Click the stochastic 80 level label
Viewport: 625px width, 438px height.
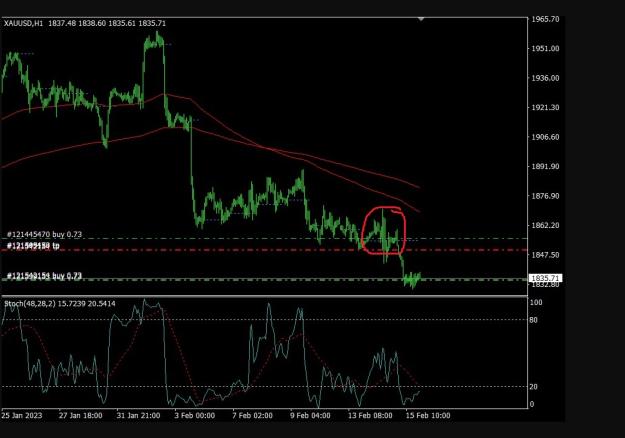(x=533, y=320)
